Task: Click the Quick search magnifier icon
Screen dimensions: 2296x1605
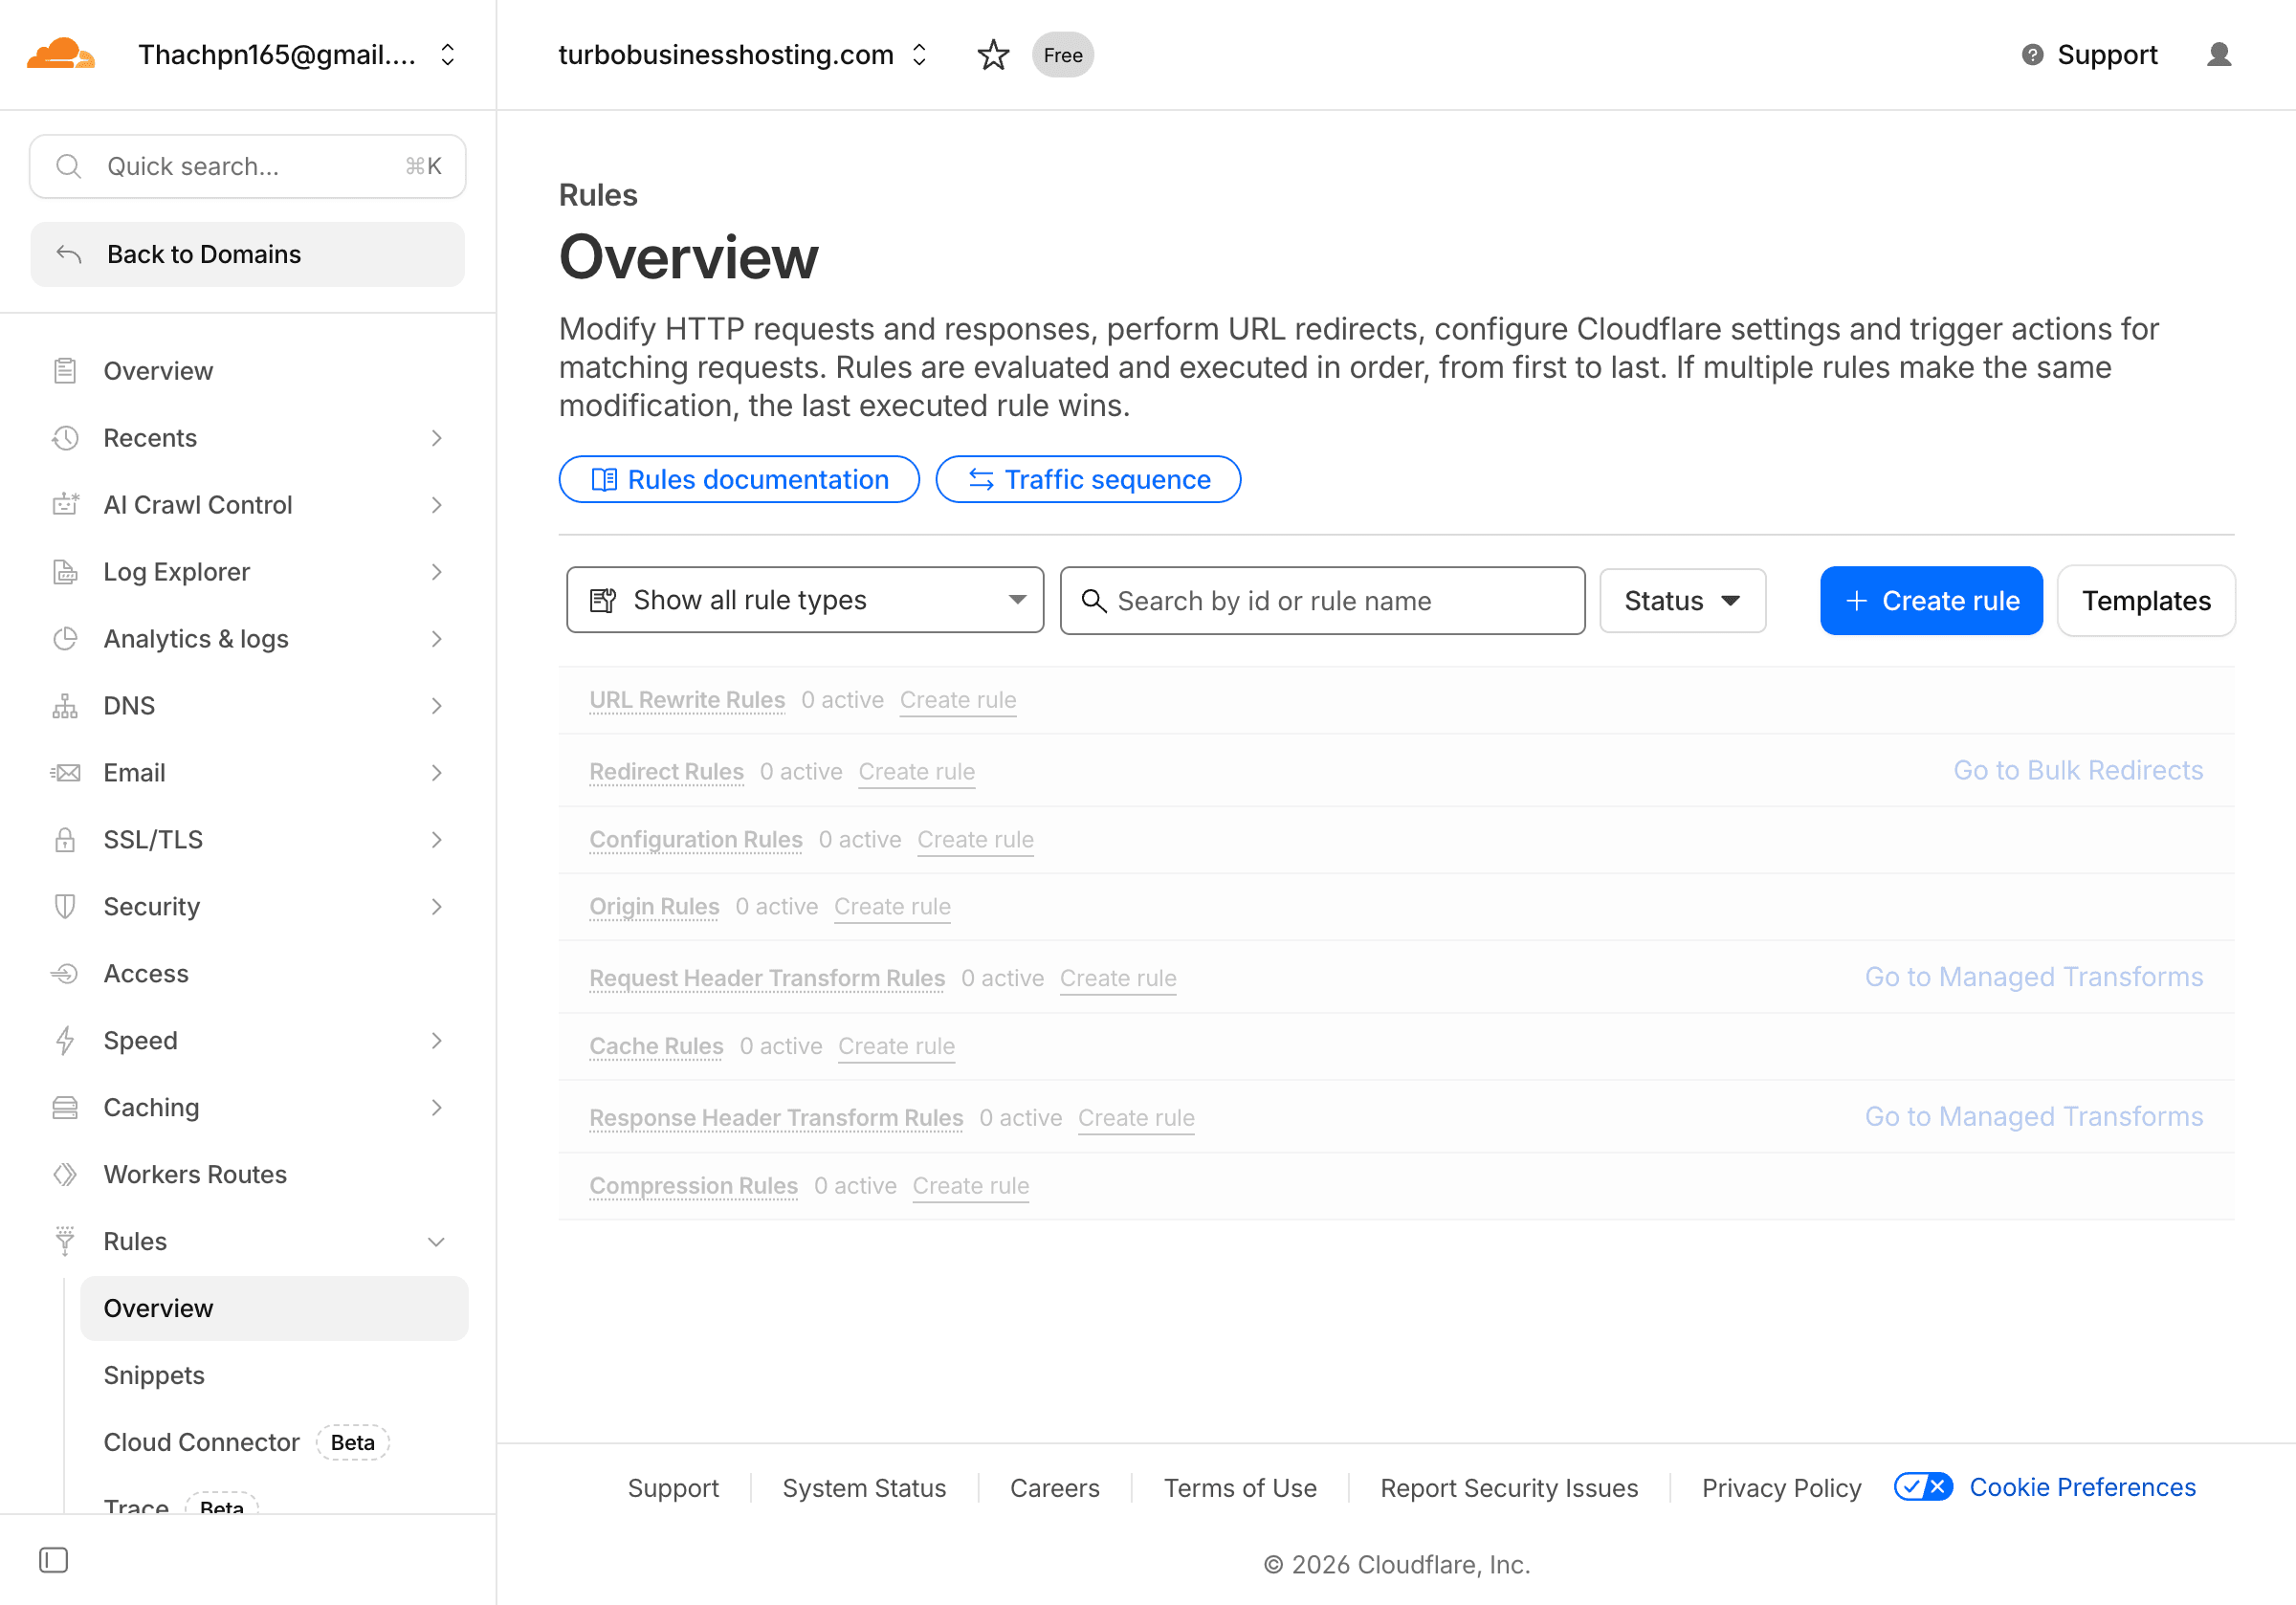Action: 68,166
